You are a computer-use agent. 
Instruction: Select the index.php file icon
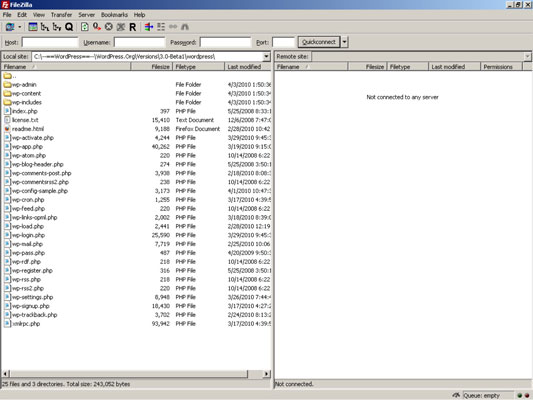pos(7,111)
